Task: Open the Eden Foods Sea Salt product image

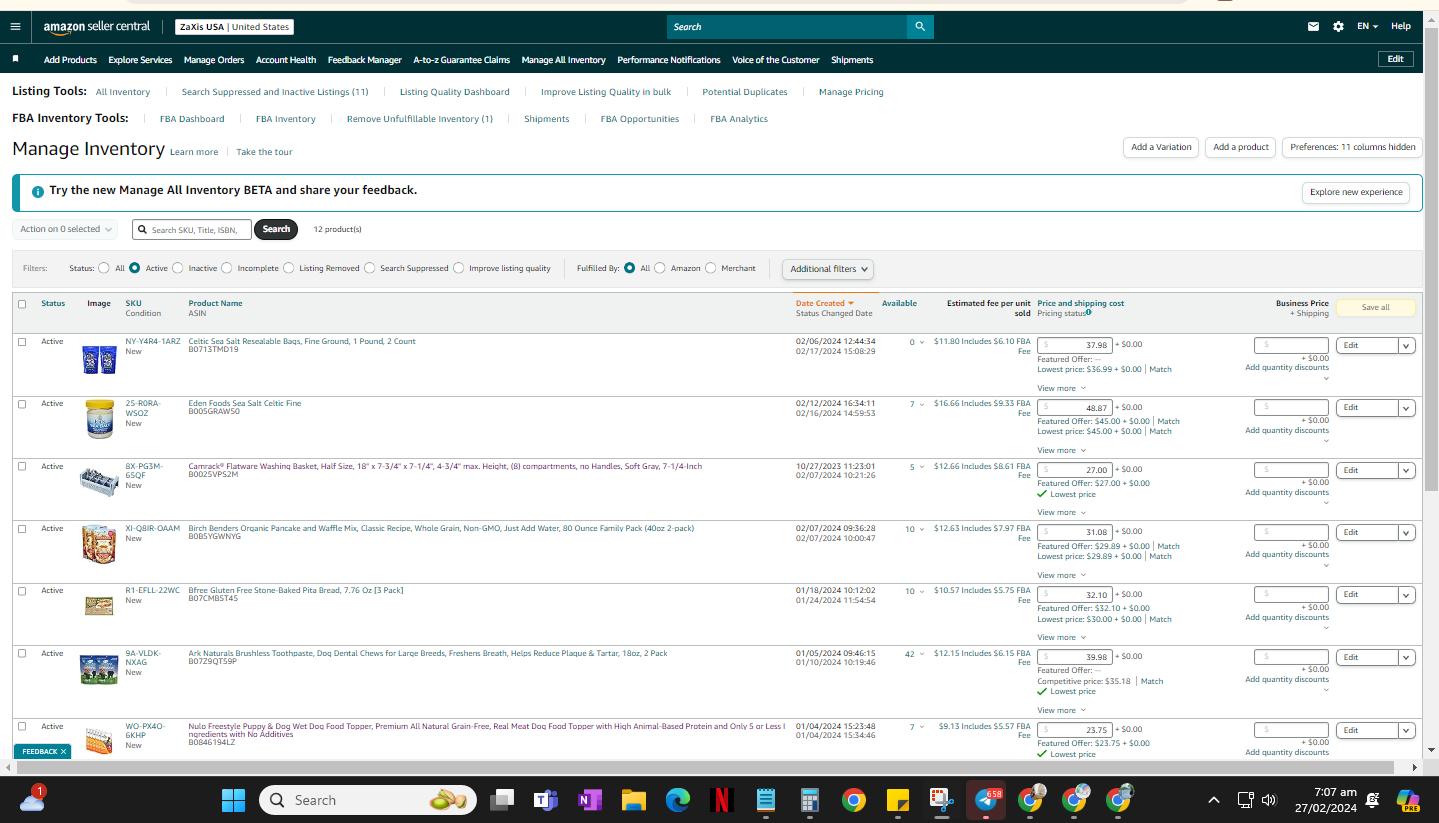Action: pyautogui.click(x=99, y=419)
